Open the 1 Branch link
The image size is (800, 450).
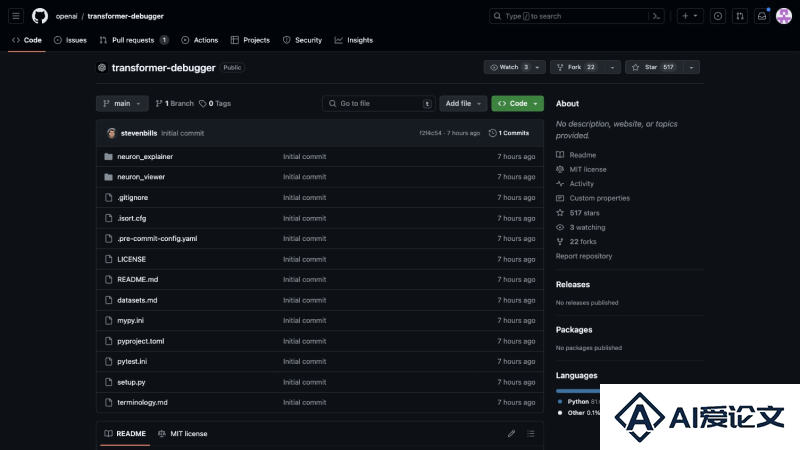(174, 104)
